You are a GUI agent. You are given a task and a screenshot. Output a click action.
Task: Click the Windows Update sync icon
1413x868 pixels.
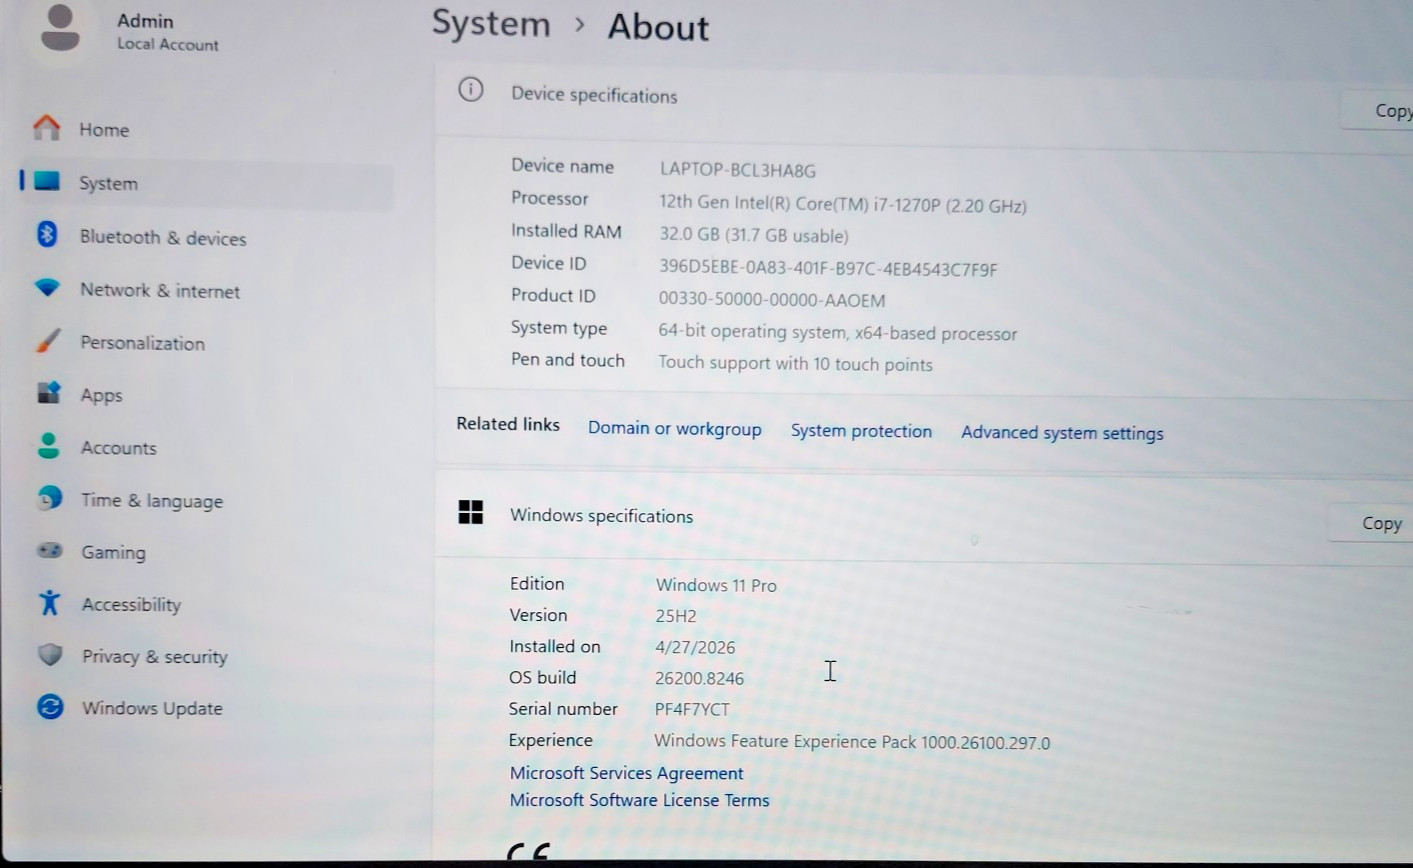click(50, 707)
